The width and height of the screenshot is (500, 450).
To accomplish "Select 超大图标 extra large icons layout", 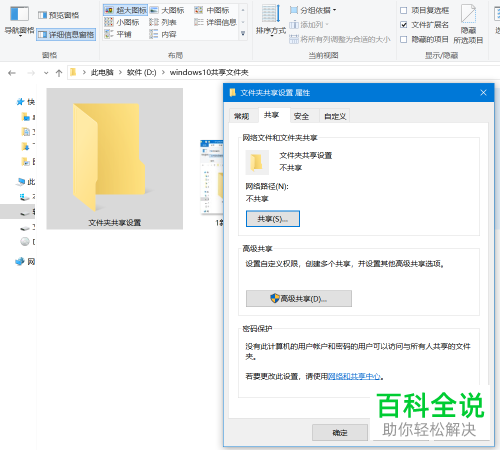I will click(x=126, y=10).
